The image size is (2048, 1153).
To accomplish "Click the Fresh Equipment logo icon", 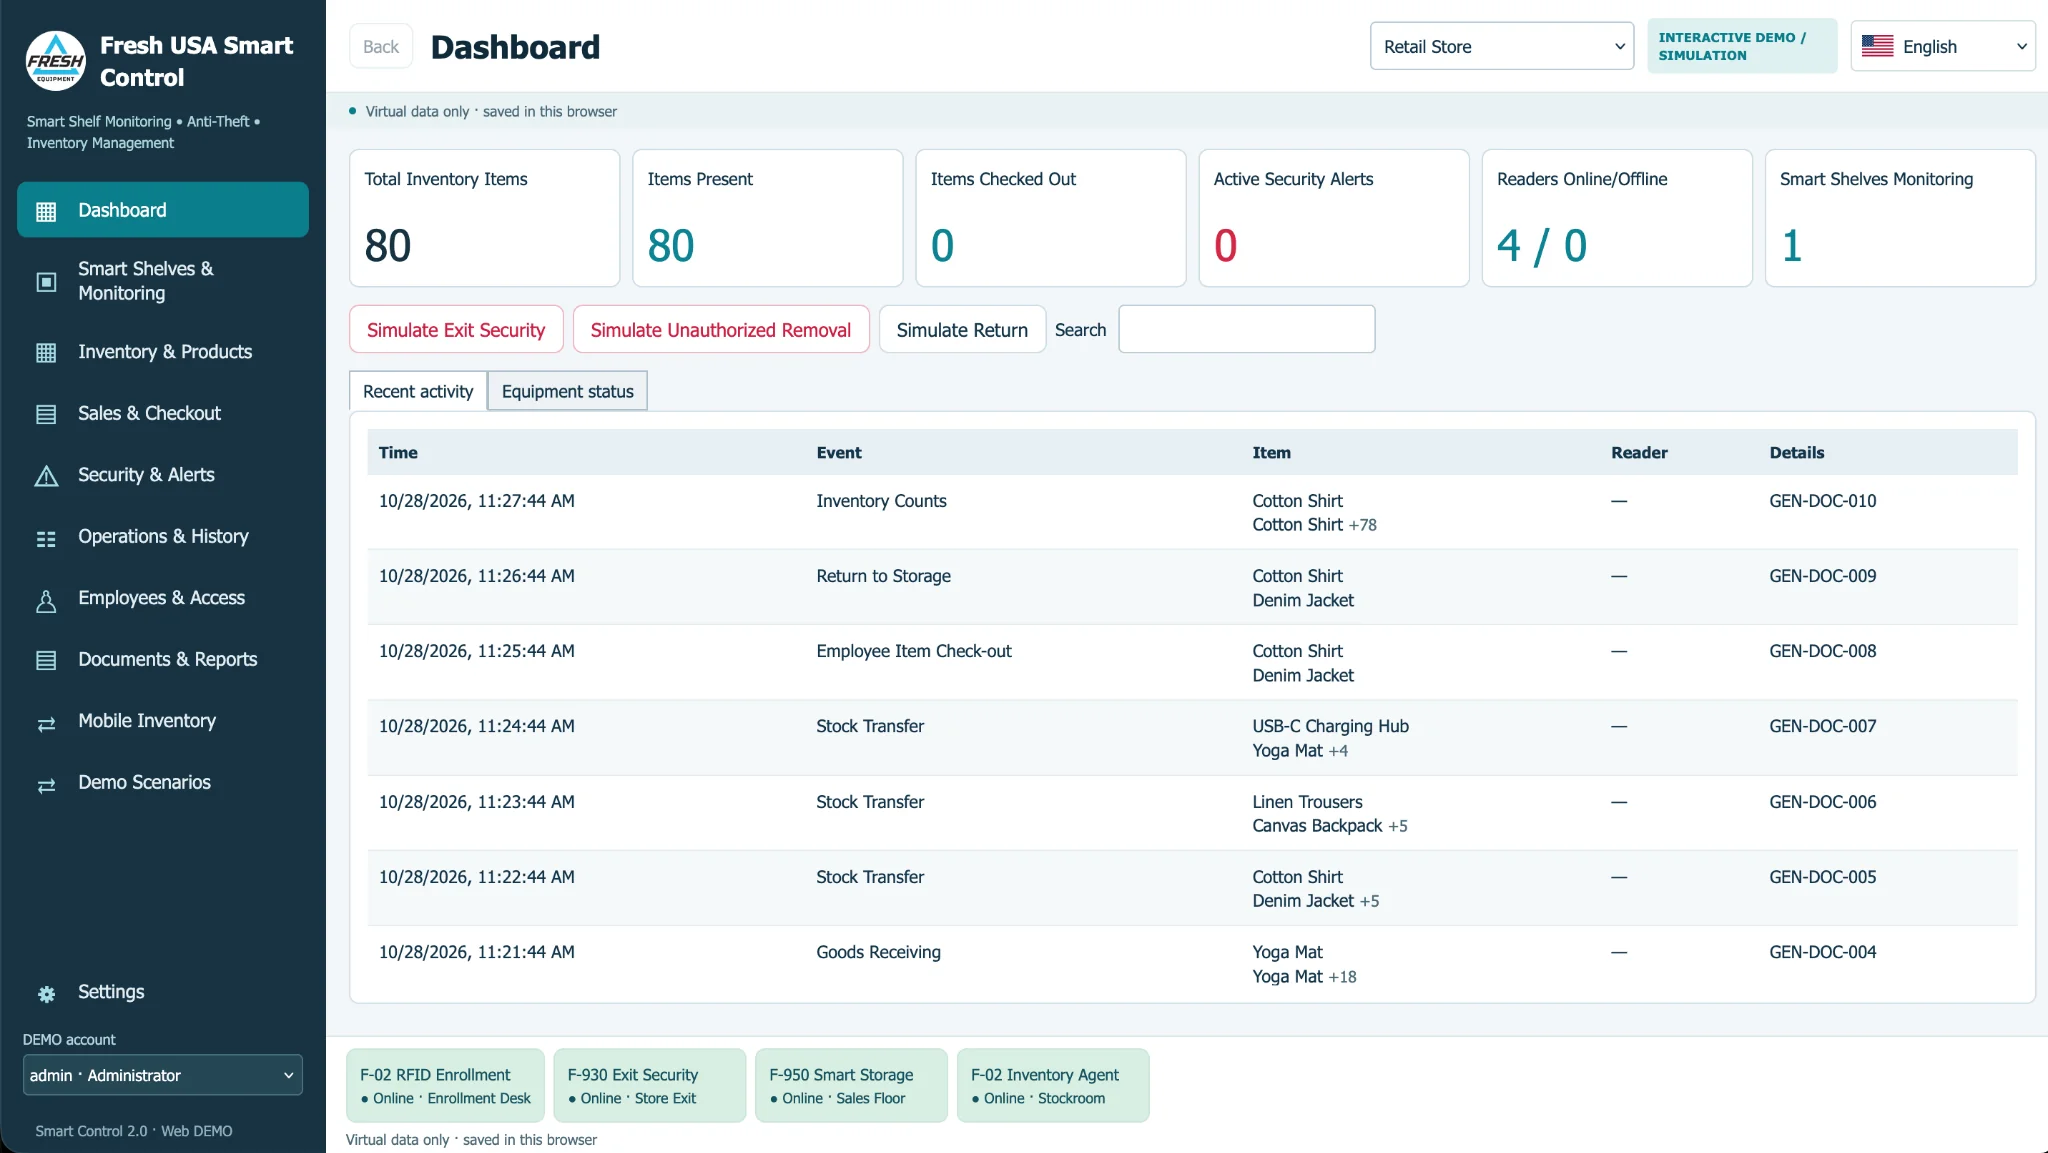I will click(x=55, y=60).
